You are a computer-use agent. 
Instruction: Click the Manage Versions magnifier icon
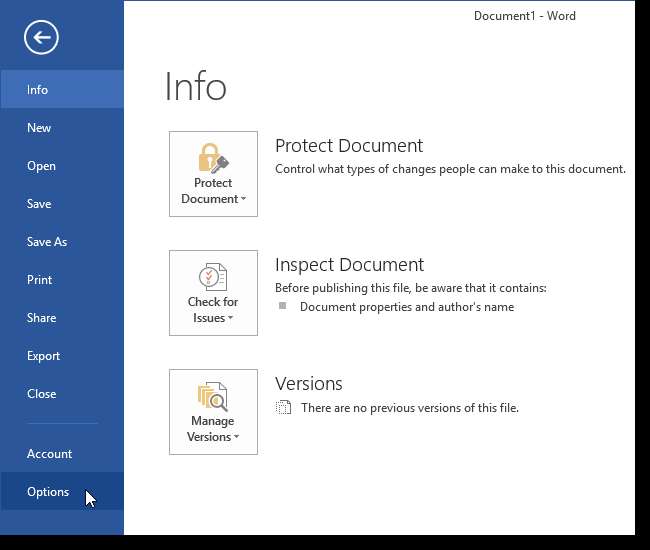coord(213,396)
